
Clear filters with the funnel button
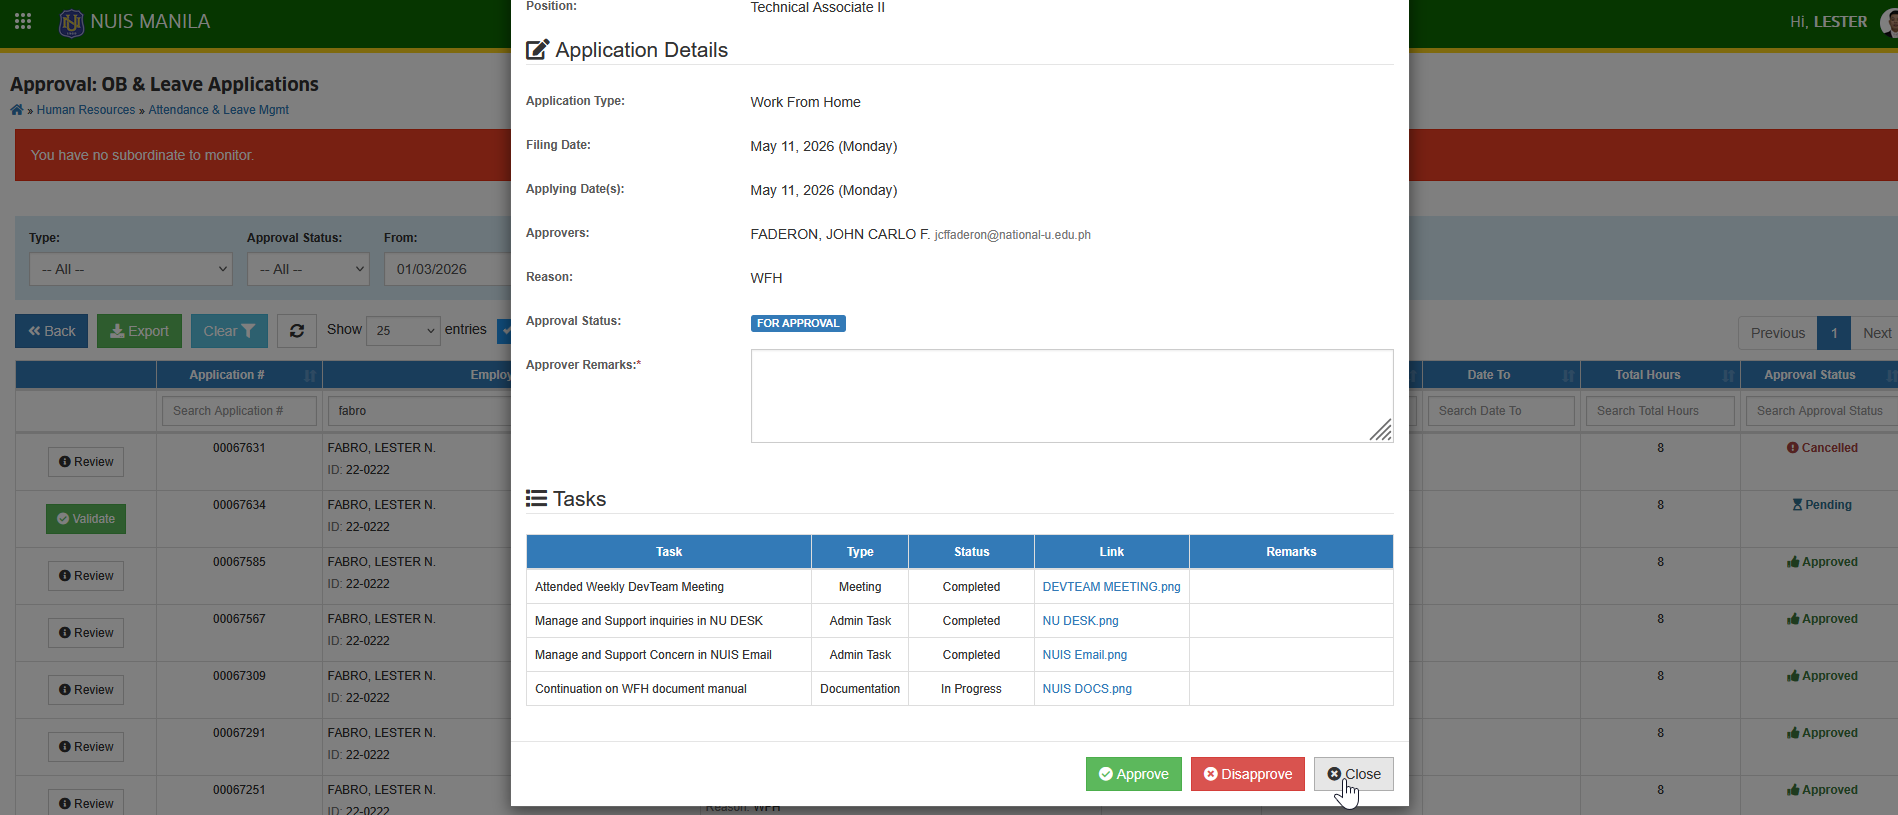click(x=229, y=331)
